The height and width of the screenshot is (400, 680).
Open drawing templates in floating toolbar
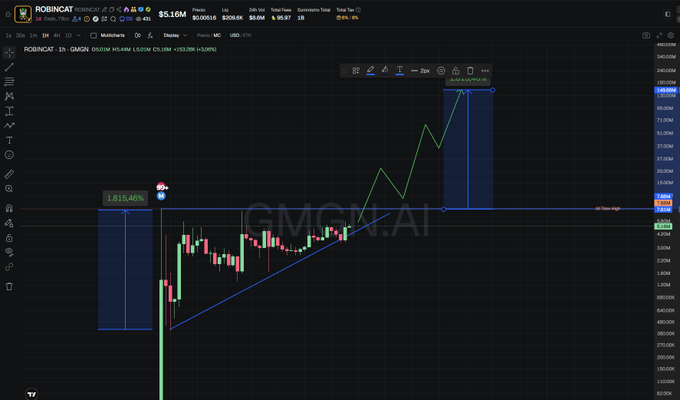pos(356,71)
